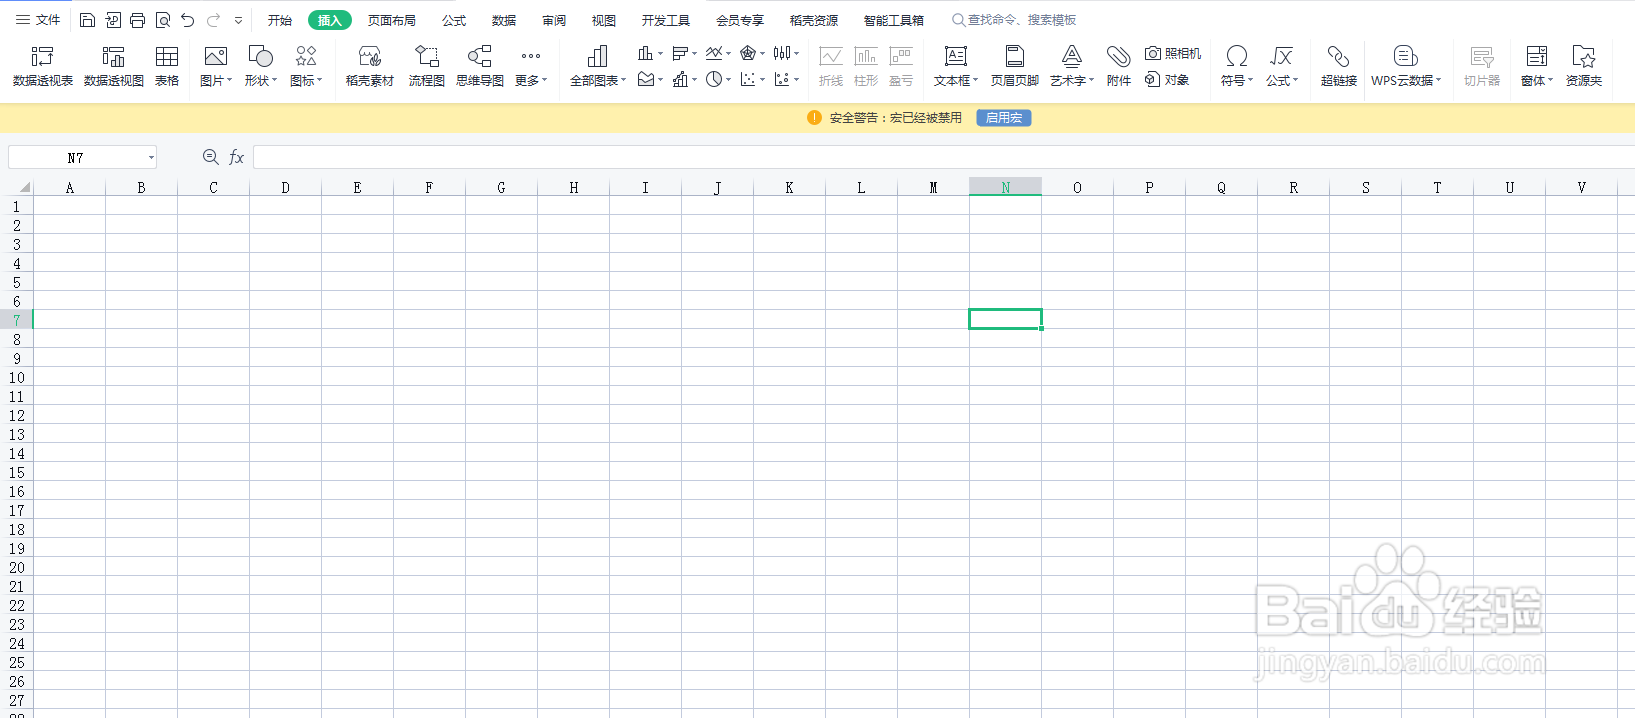Open the 开发工具 Developer tab
Image resolution: width=1635 pixels, height=718 pixels.
[666, 20]
